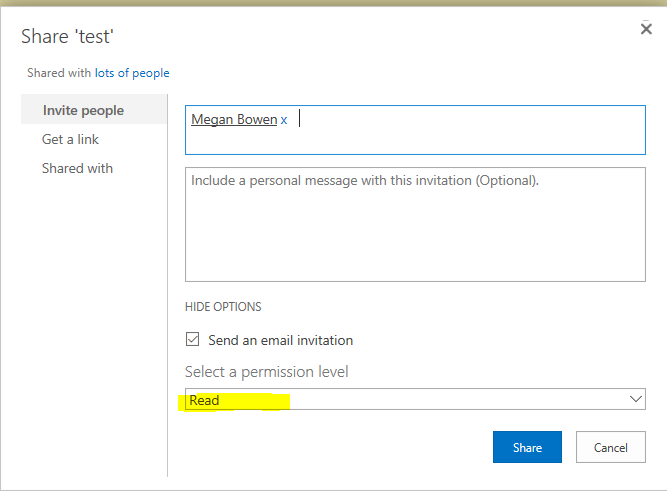Open the Get a link tab

tap(70, 139)
